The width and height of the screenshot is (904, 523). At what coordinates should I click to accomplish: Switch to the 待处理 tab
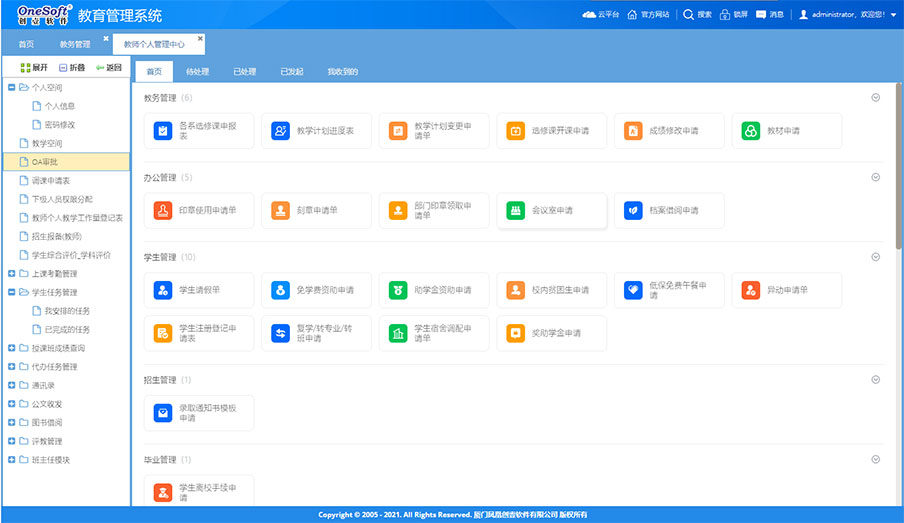(197, 72)
